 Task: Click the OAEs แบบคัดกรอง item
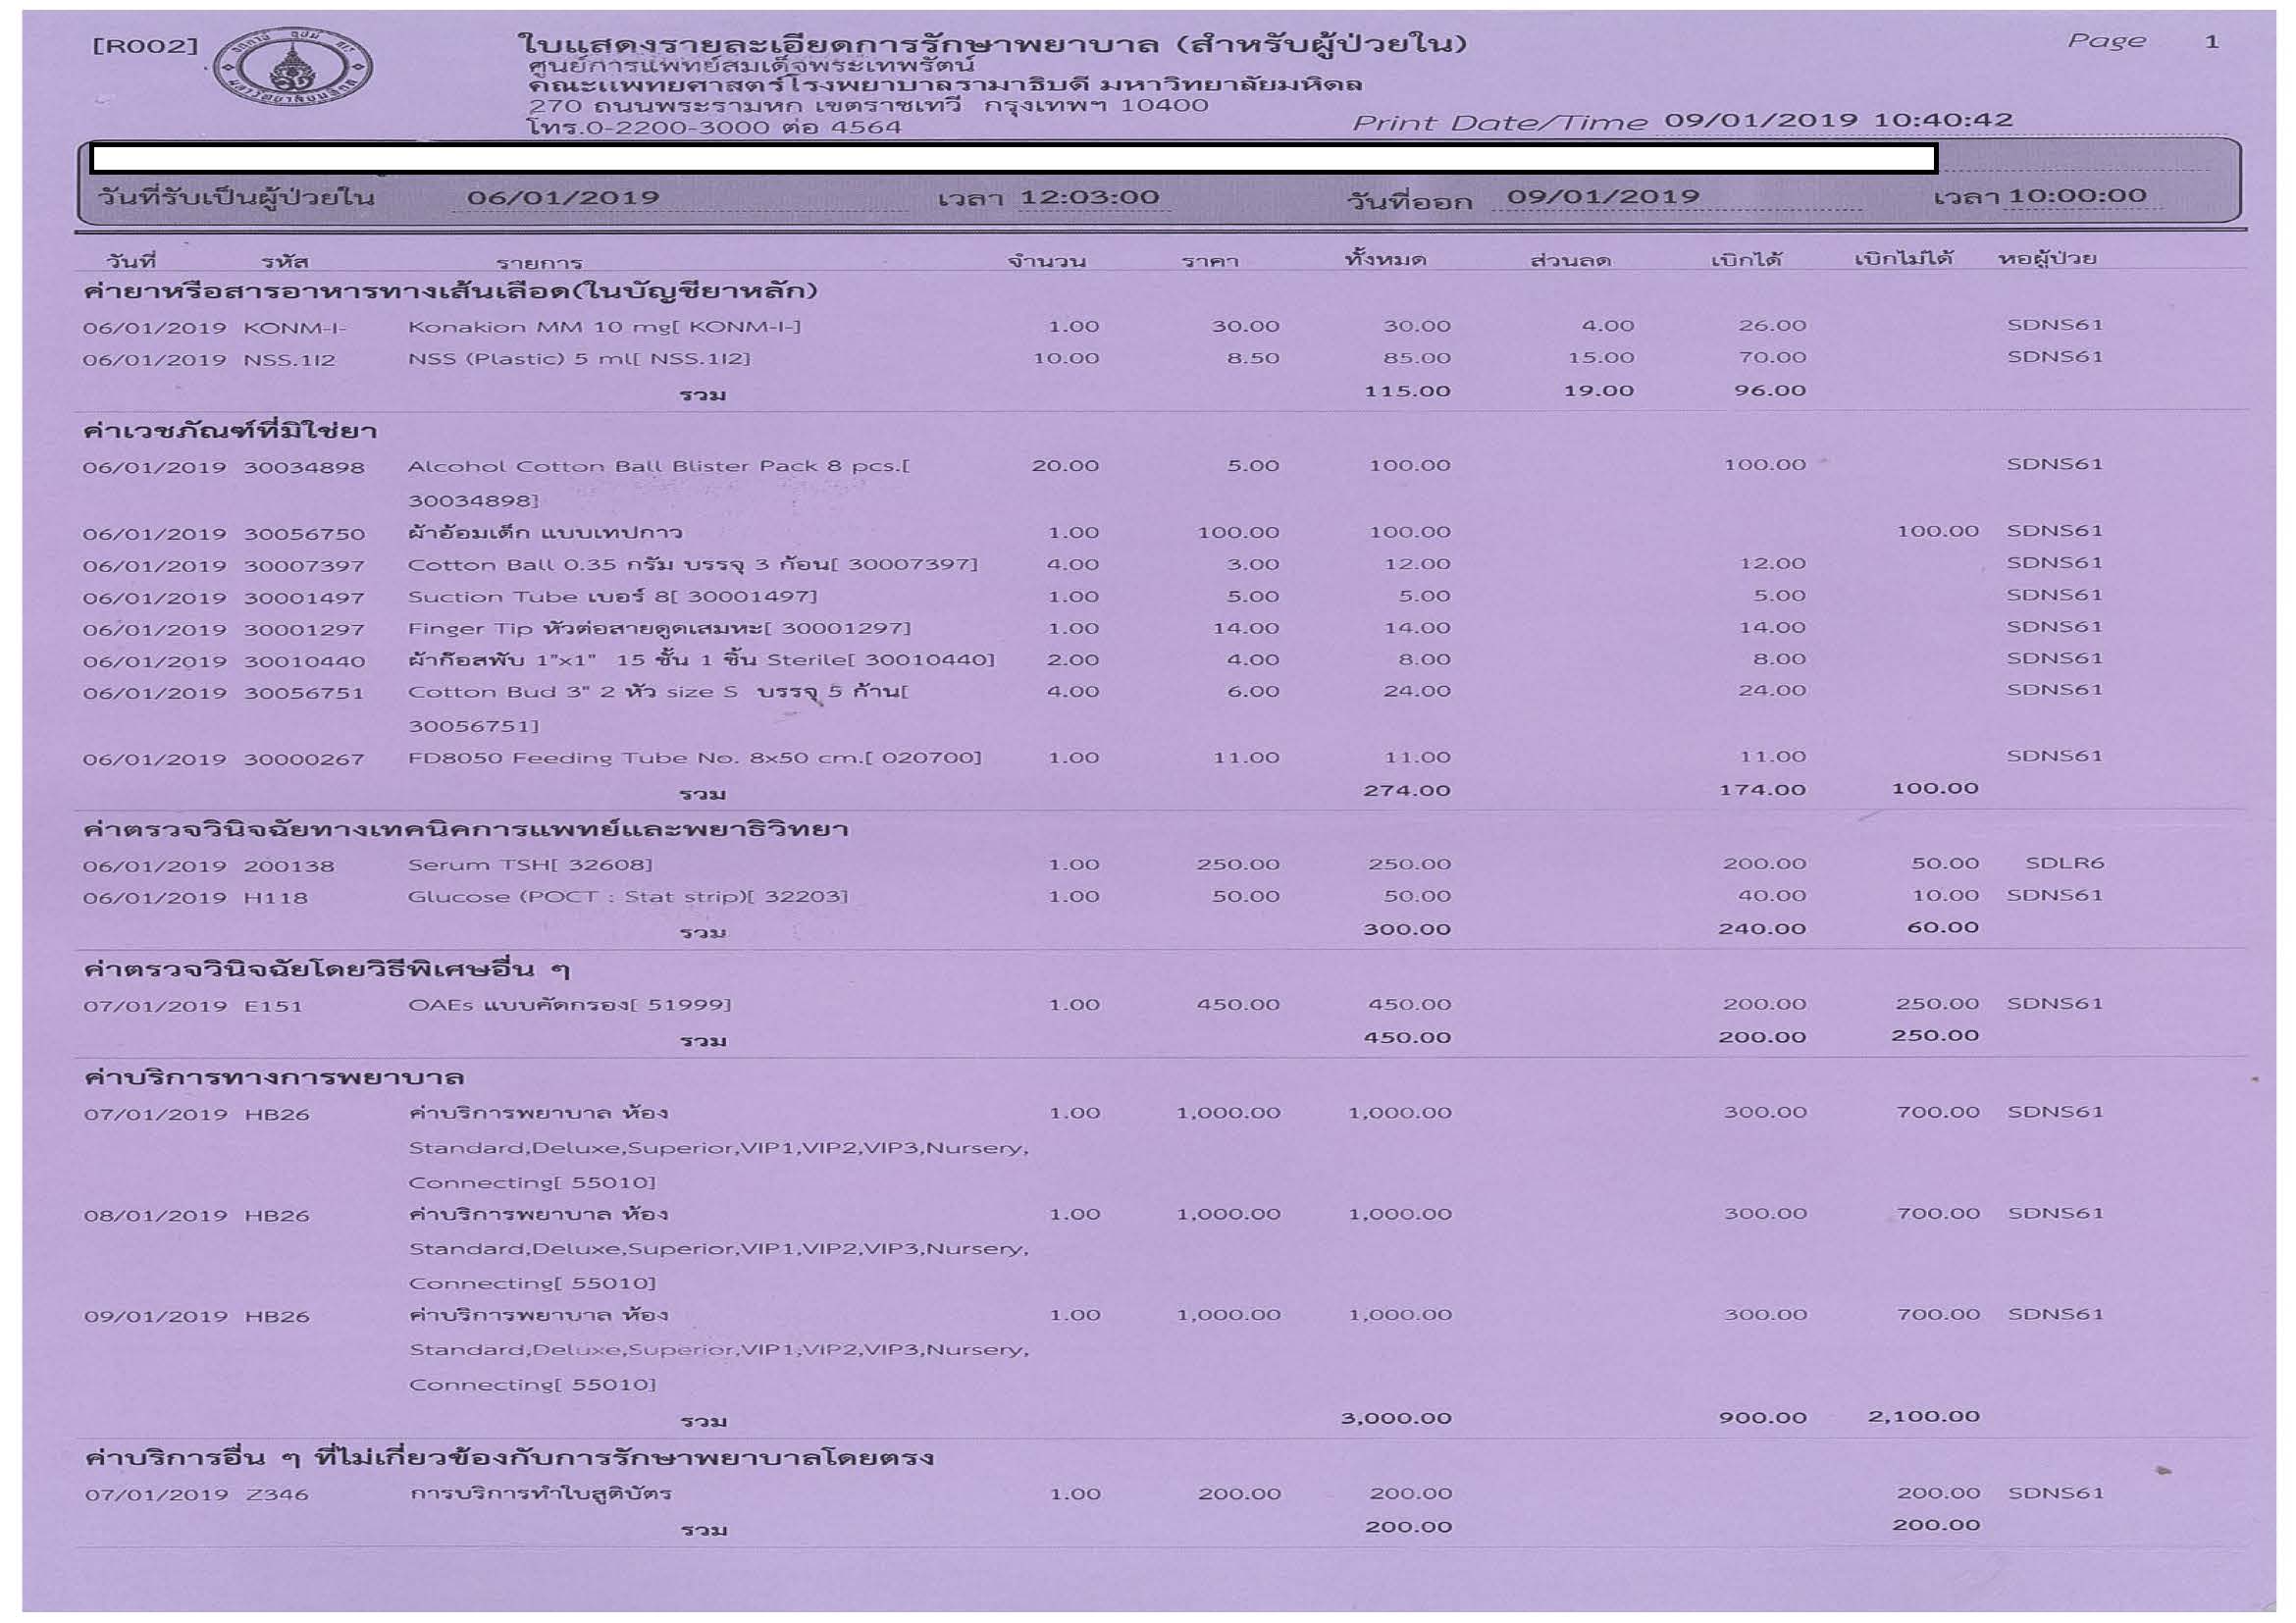click(x=569, y=1004)
